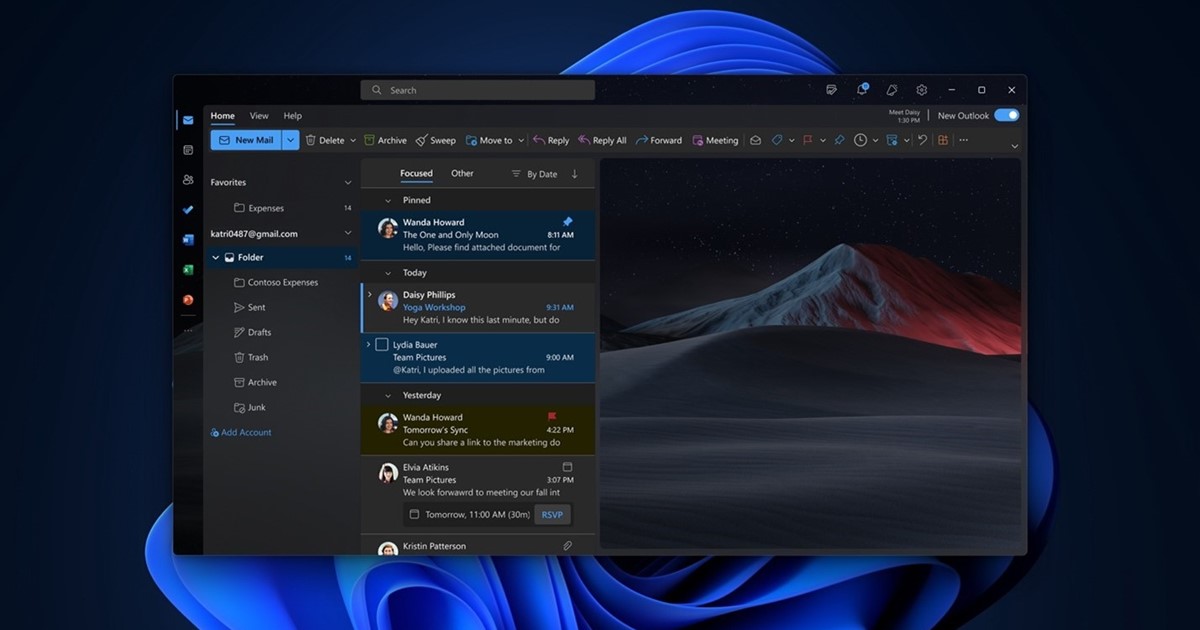
Task: Click RSVP on Elvia Atikins' invite
Action: [x=552, y=514]
